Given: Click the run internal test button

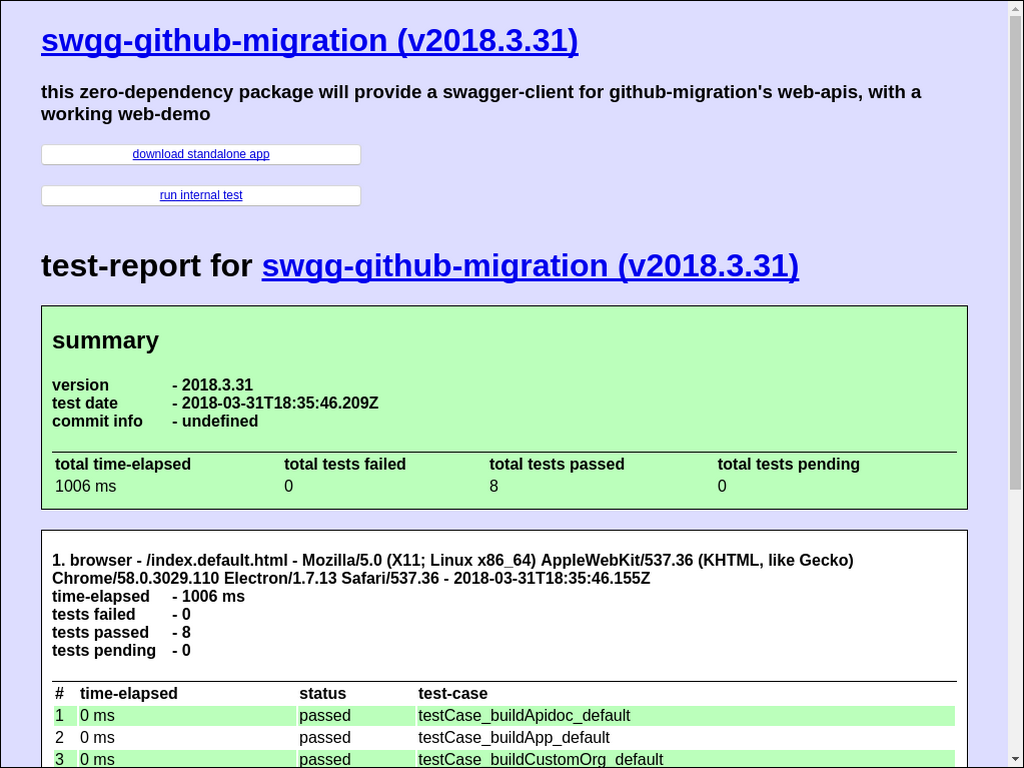Looking at the screenshot, I should coord(201,195).
